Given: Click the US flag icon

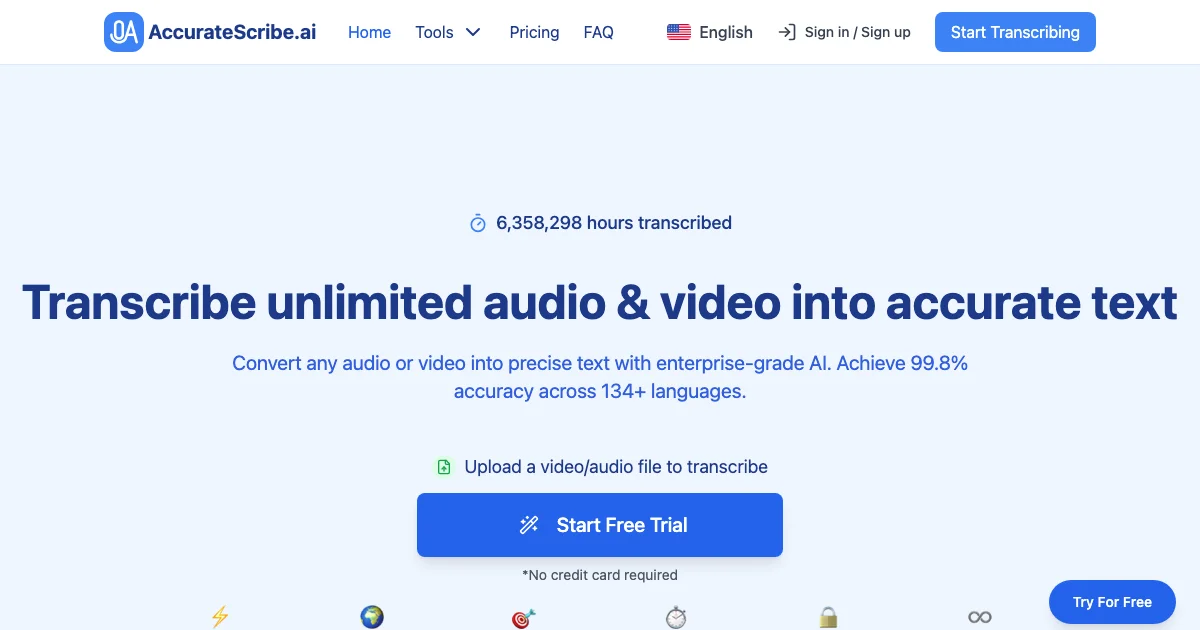Looking at the screenshot, I should pyautogui.click(x=679, y=32).
